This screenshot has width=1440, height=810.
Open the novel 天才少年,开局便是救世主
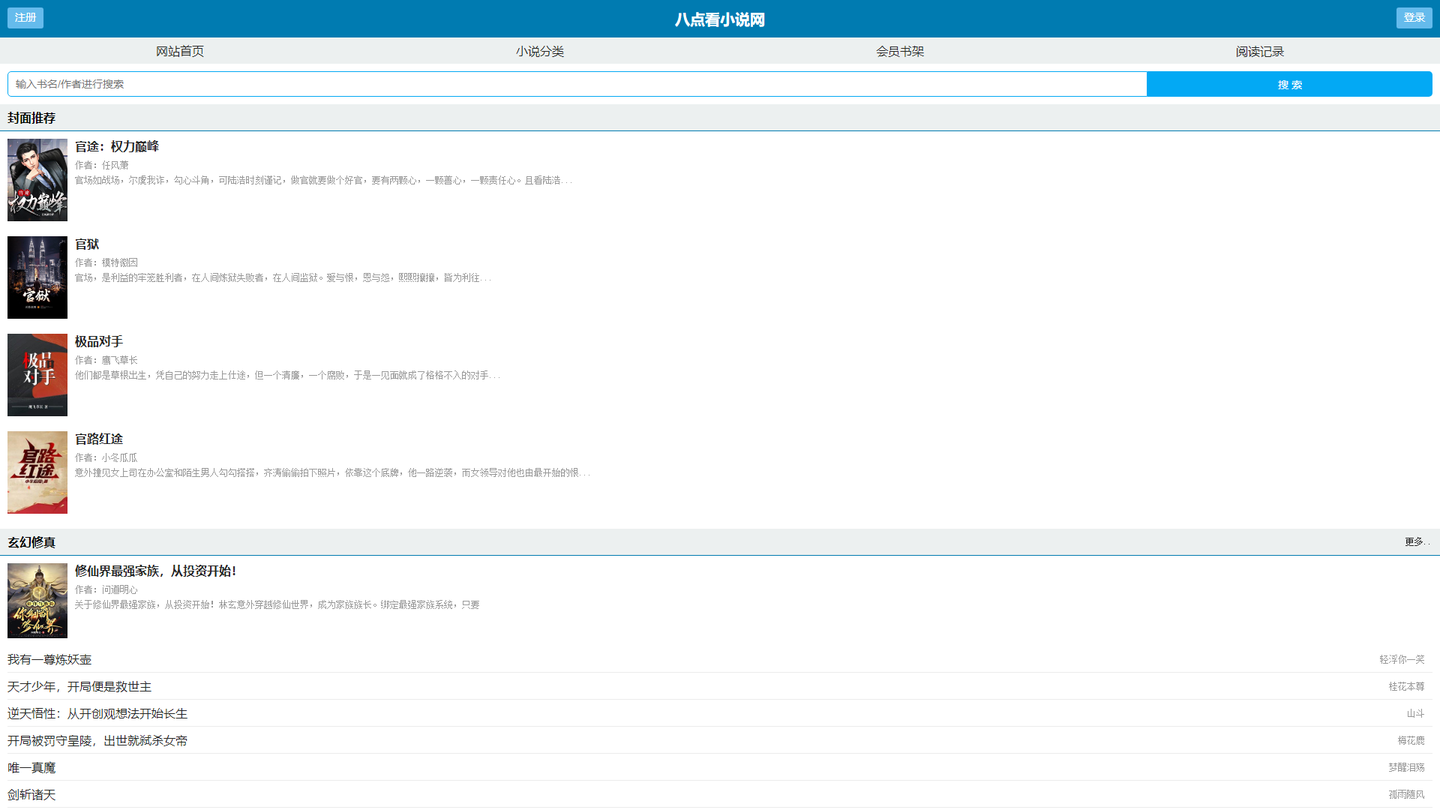[80, 686]
